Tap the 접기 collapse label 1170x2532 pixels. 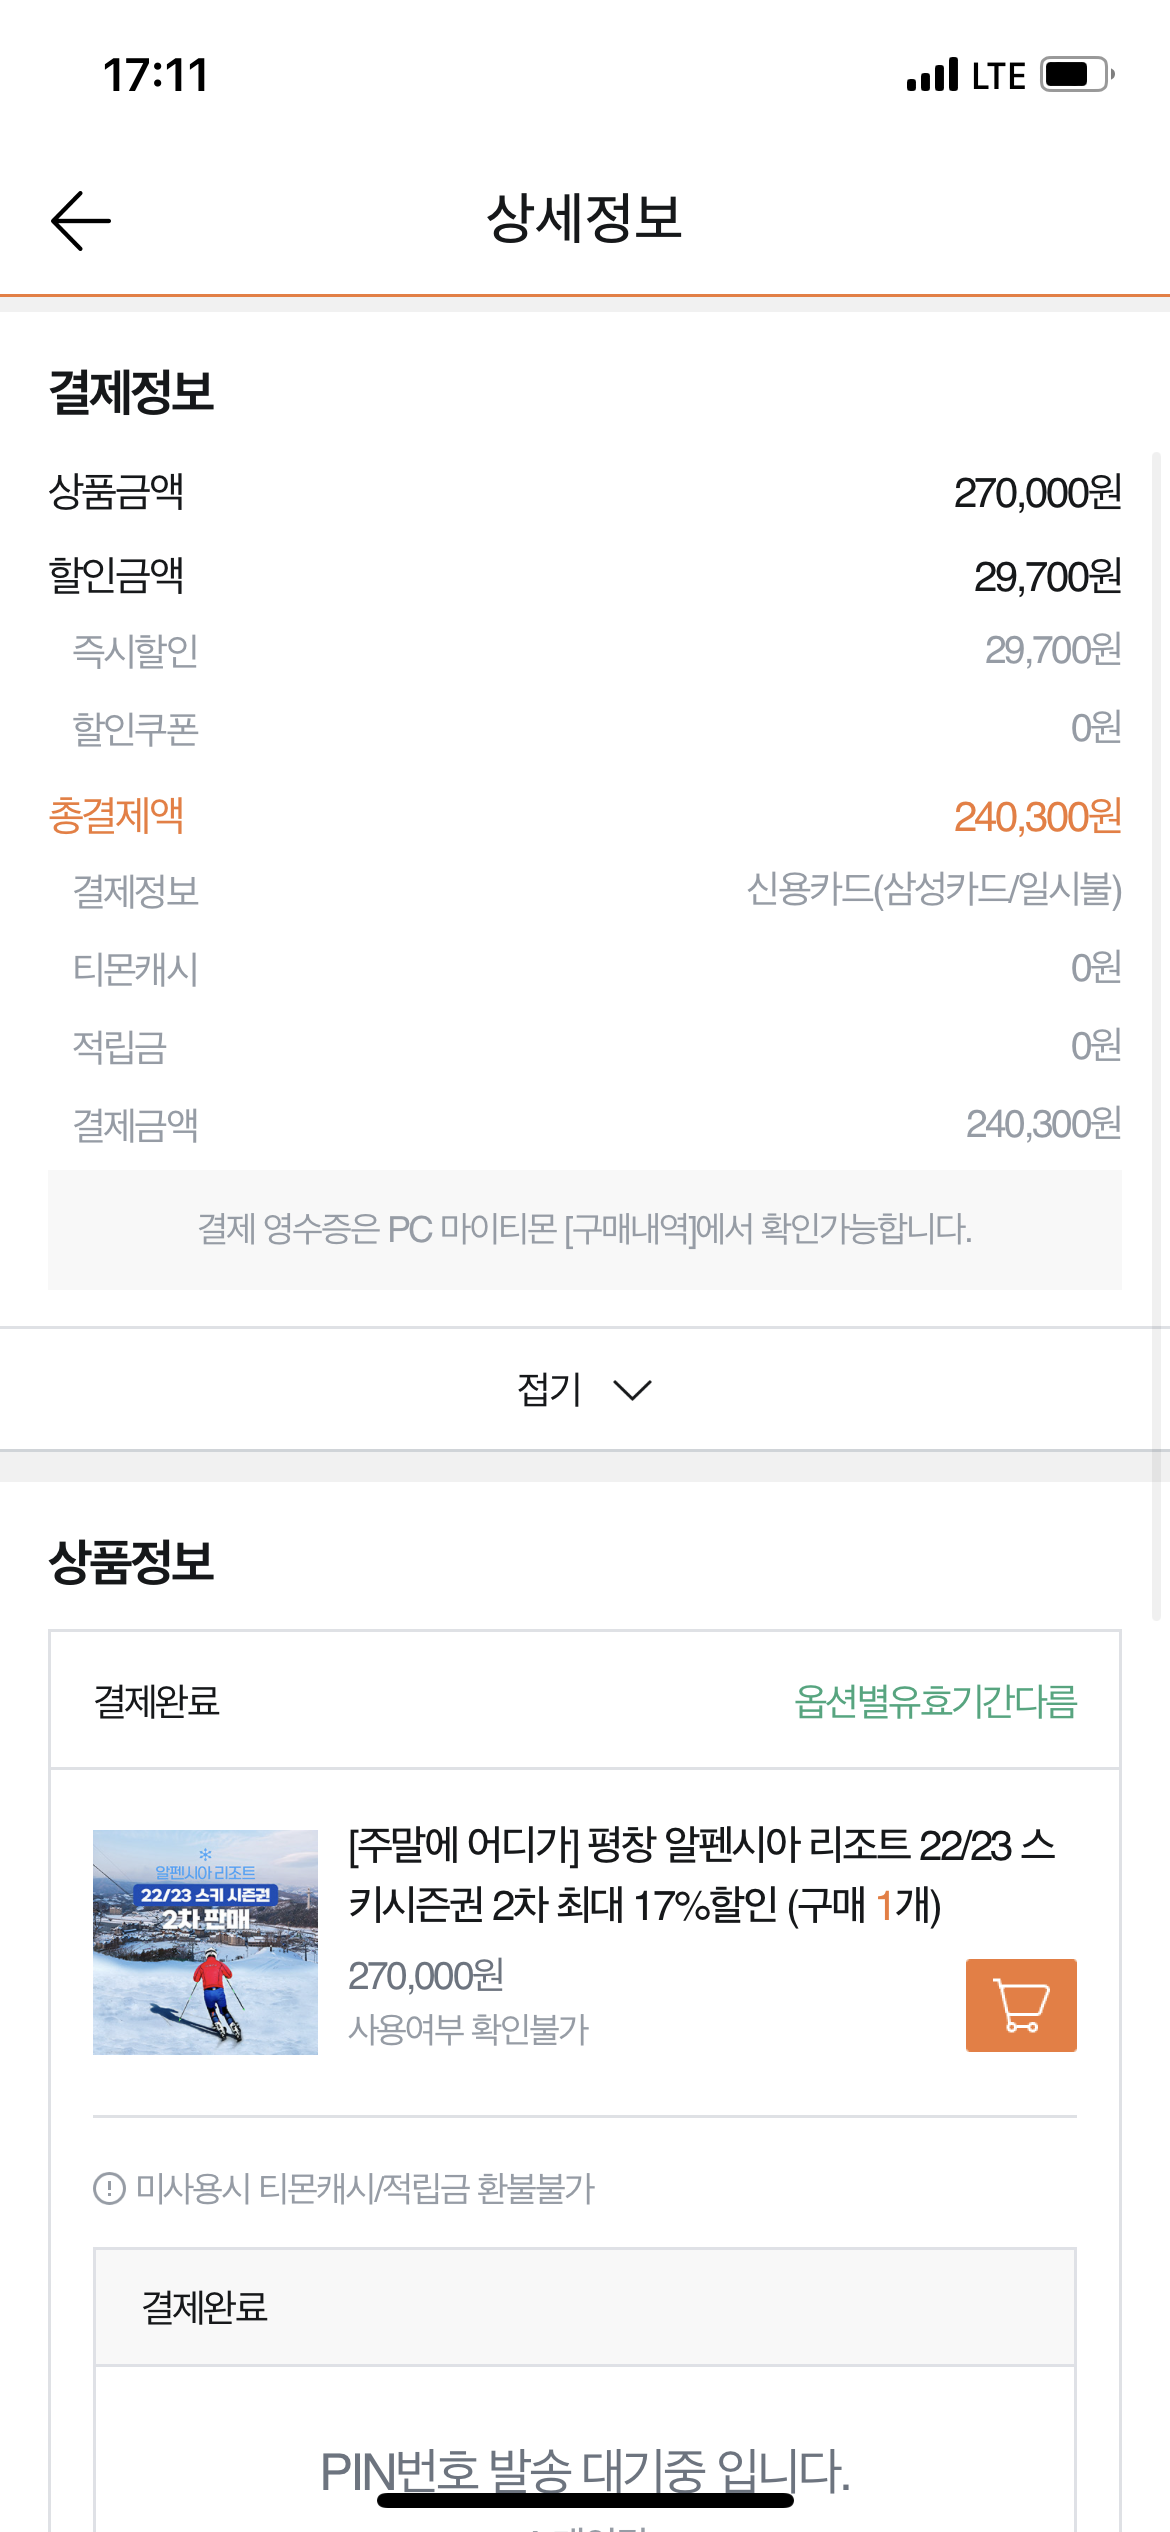(x=549, y=1389)
